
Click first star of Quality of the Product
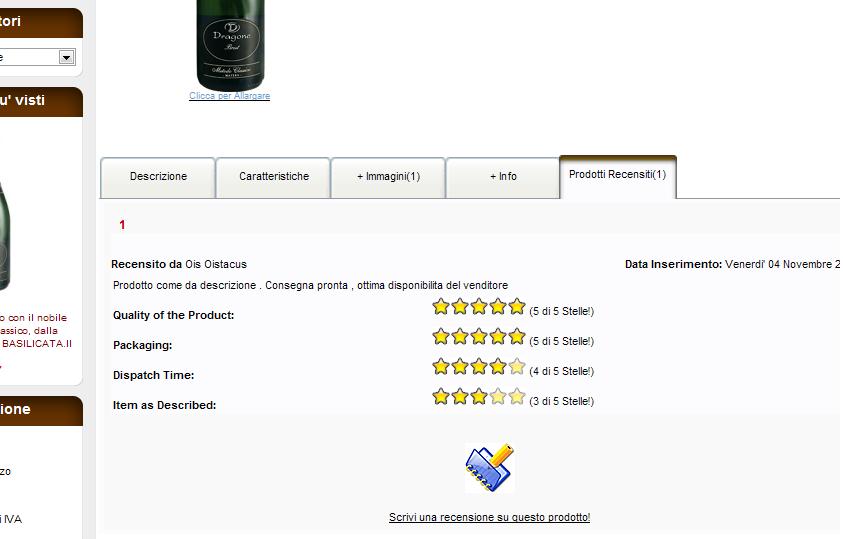(441, 307)
